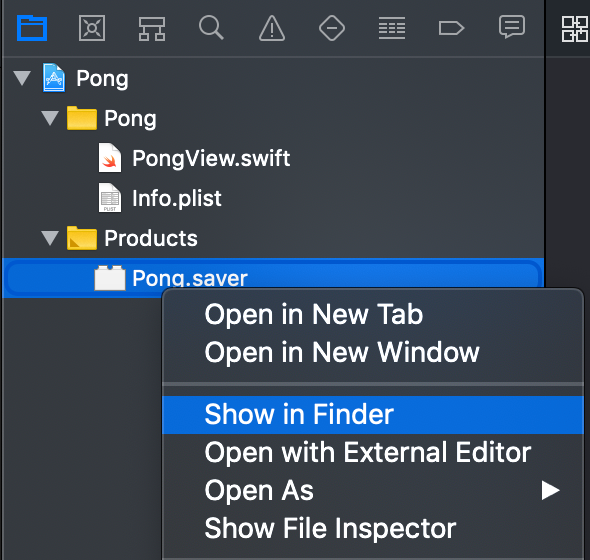The height and width of the screenshot is (560, 590).
Task: Expand the Open As submenu arrow
Action: (x=550, y=491)
